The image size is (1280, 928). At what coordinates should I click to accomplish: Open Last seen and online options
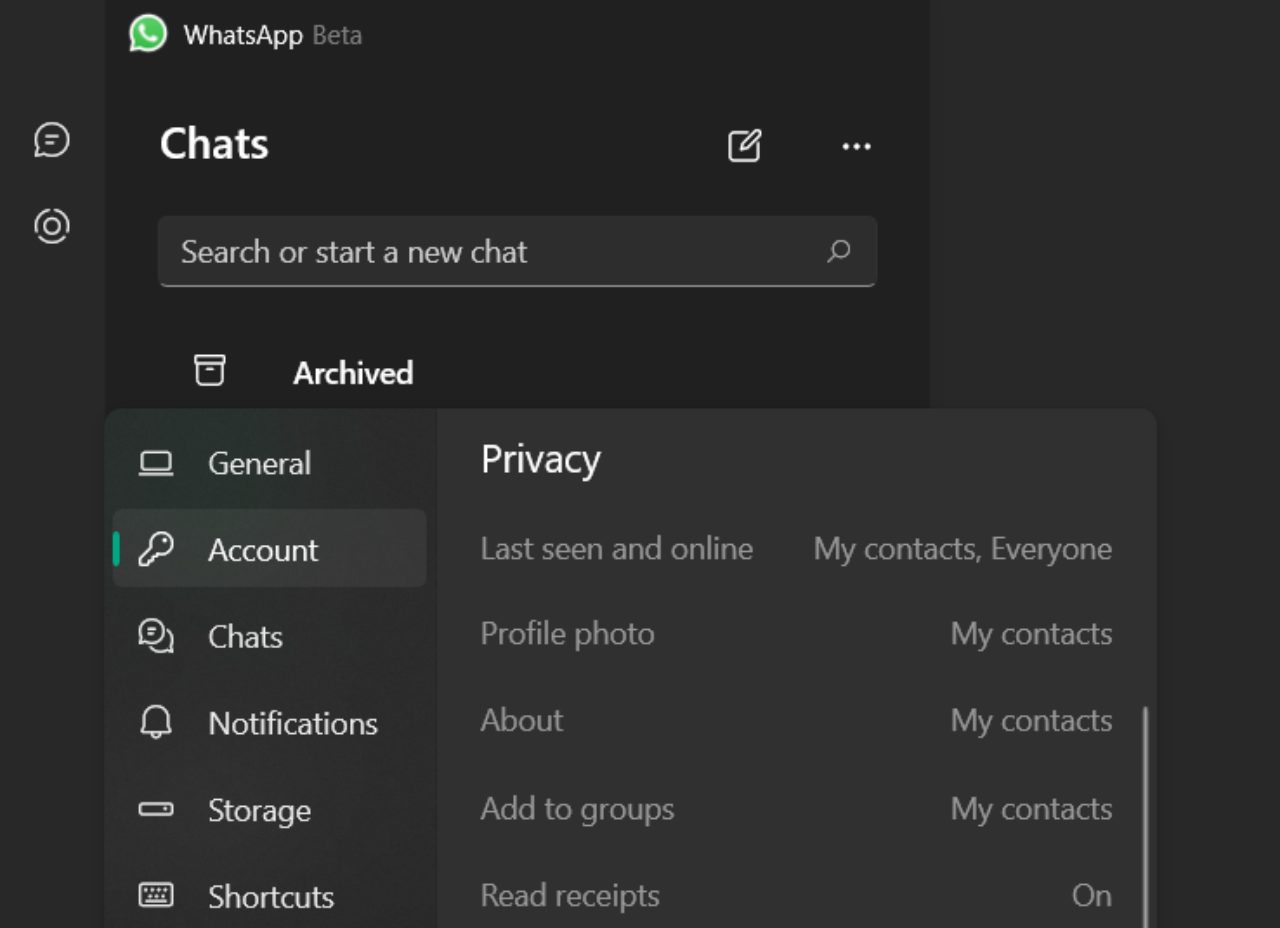coord(795,549)
